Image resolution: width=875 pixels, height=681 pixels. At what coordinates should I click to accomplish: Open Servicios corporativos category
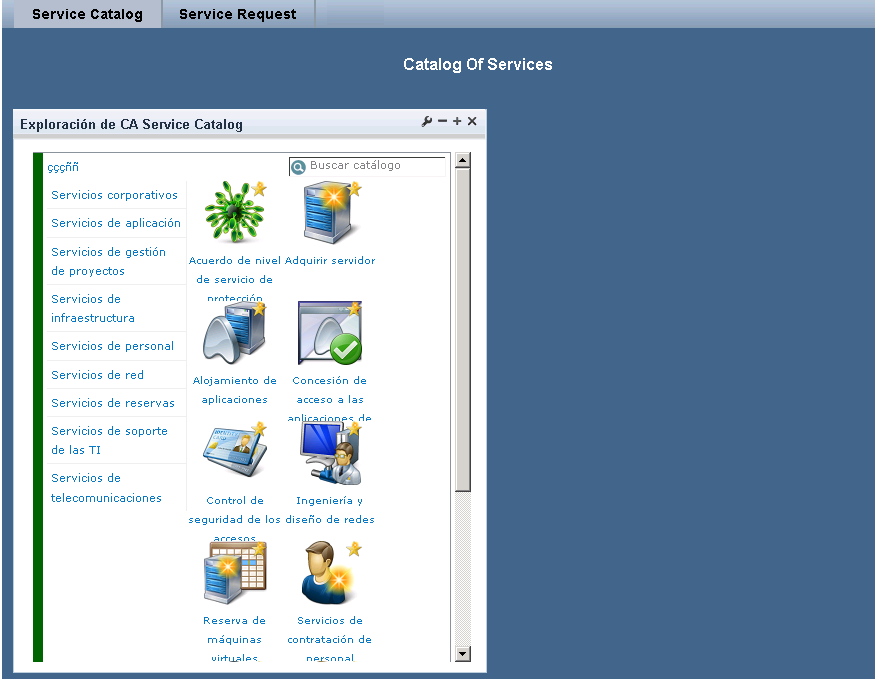click(x=114, y=195)
